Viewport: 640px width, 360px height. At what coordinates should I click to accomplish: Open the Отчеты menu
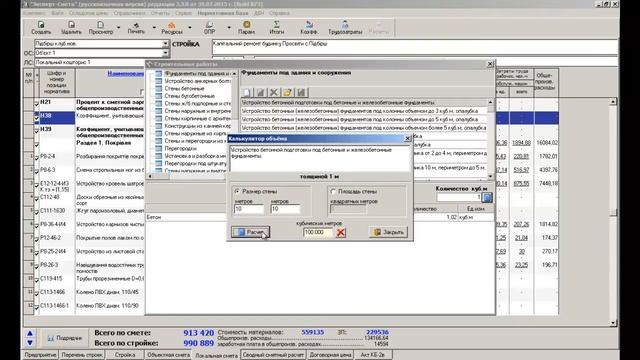click(160, 13)
